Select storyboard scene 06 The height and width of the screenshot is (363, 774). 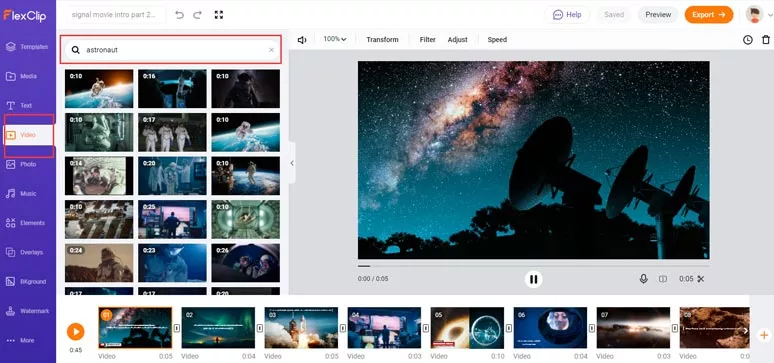(x=550, y=328)
